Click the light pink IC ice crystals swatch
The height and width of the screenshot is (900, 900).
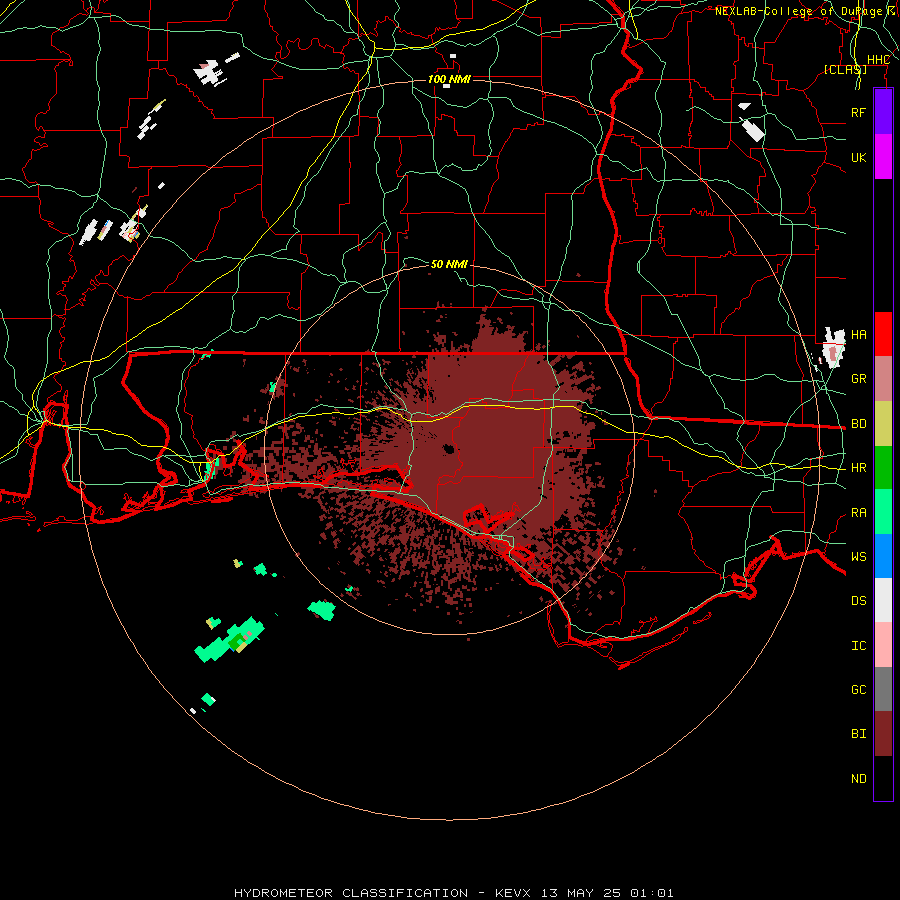click(x=883, y=645)
